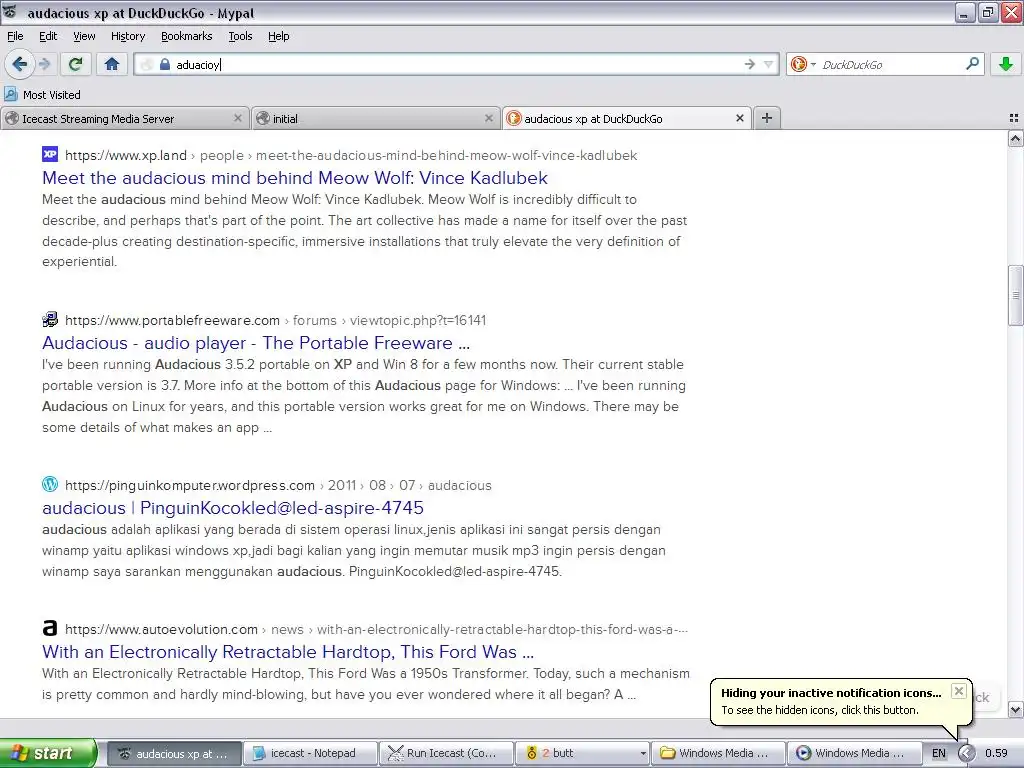Image resolution: width=1024 pixels, height=768 pixels.
Task: Click the Mypal raccoon title bar icon
Action: tap(10, 12)
